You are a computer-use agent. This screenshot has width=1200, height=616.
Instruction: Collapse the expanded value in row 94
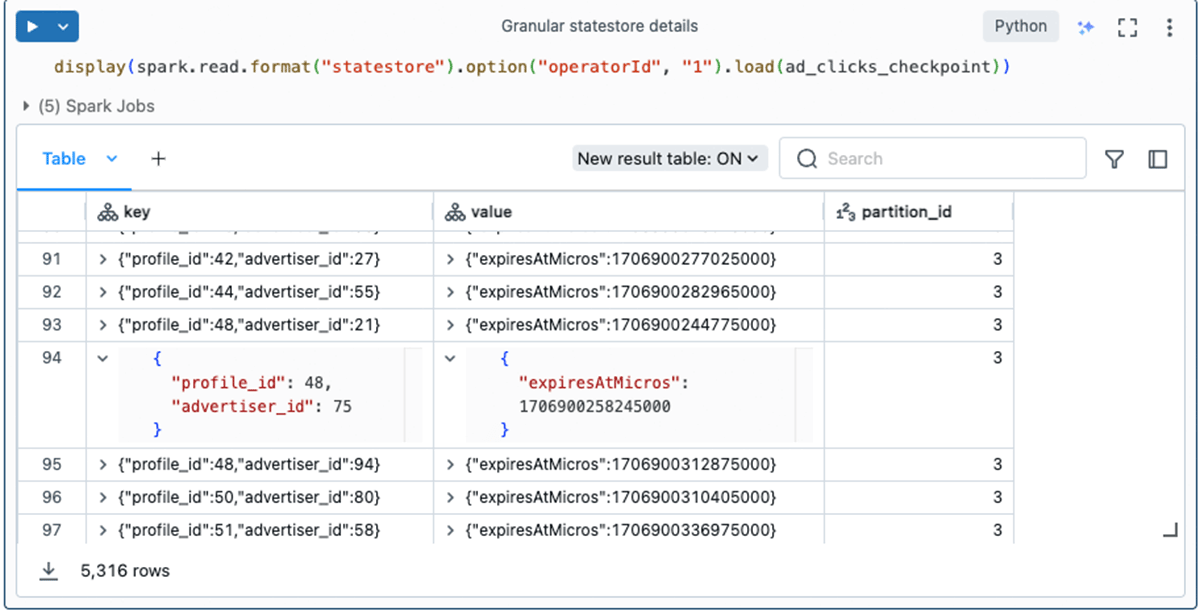[450, 359]
